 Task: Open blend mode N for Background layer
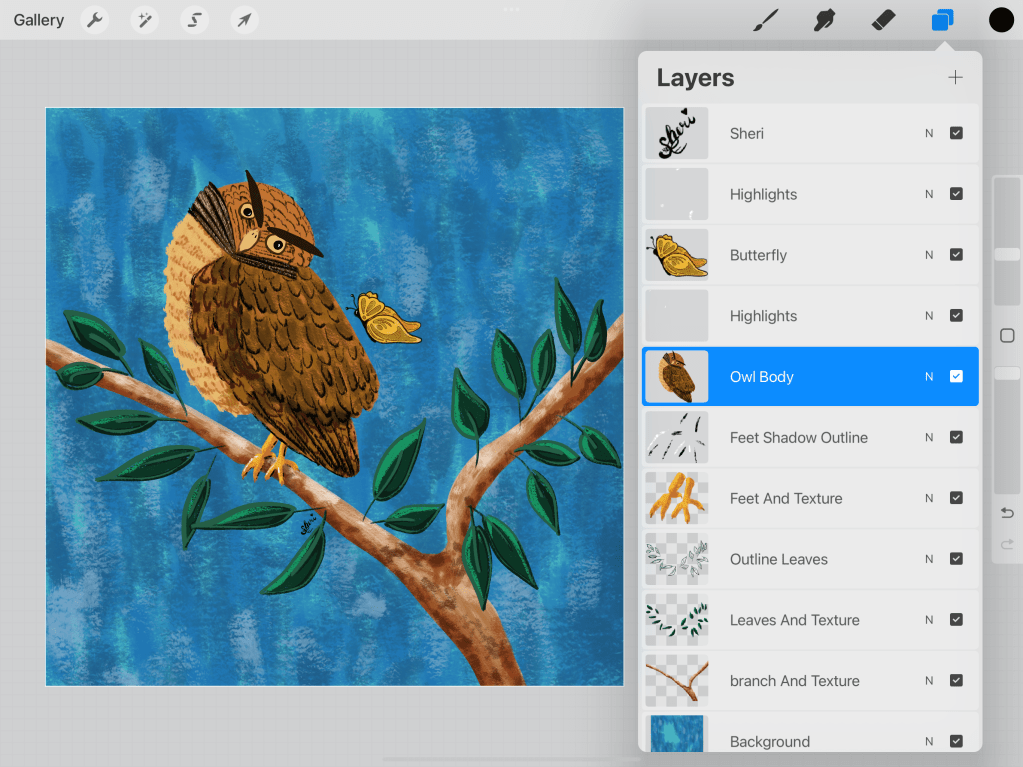pos(929,742)
